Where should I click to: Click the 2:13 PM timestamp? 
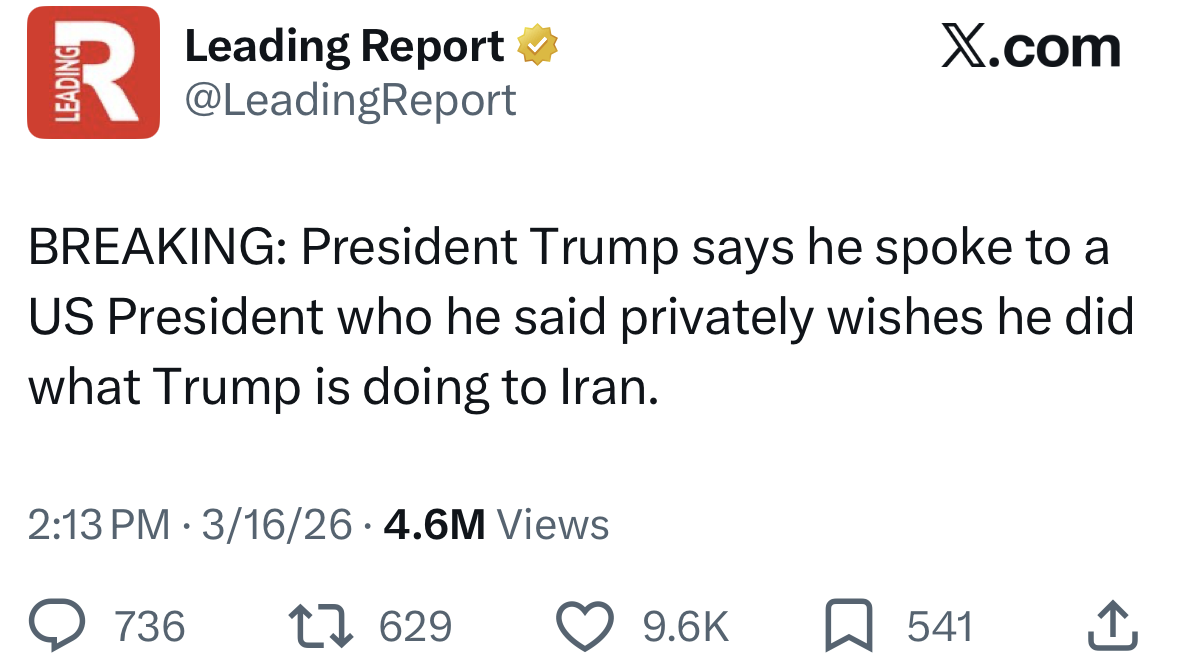pyautogui.click(x=99, y=524)
